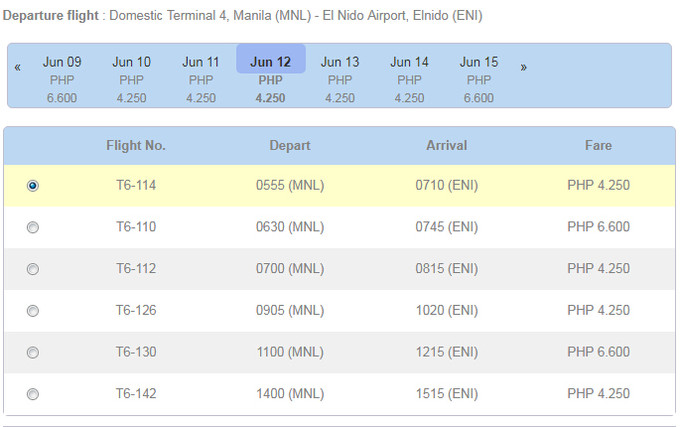This screenshot has width=680, height=427.
Task: Click the previous week double-arrow icon
Action: (18, 67)
